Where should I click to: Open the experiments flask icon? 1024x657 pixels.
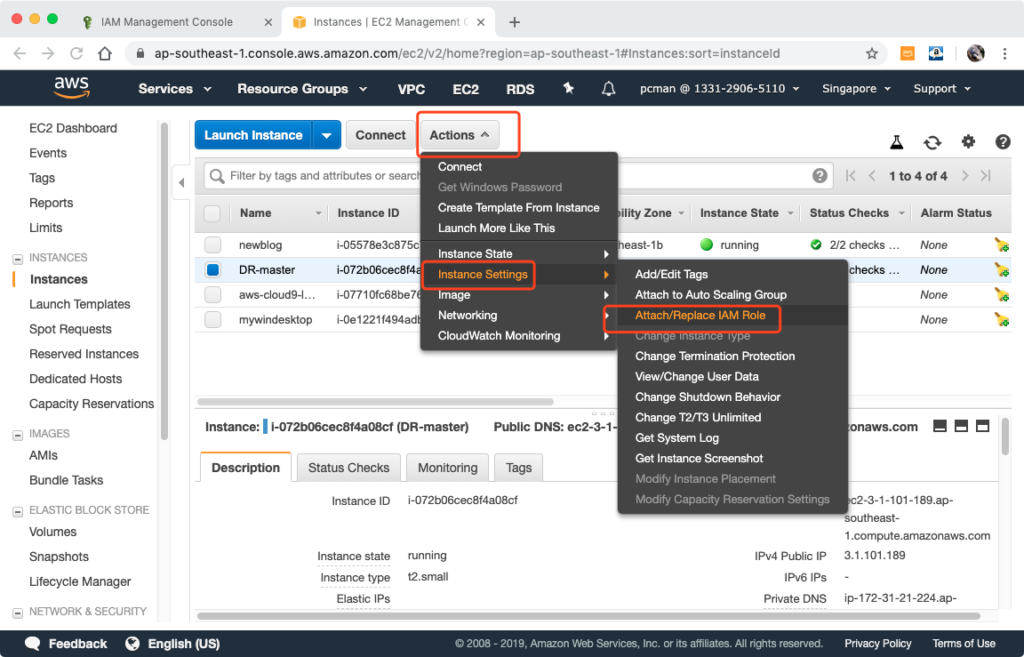tap(897, 142)
